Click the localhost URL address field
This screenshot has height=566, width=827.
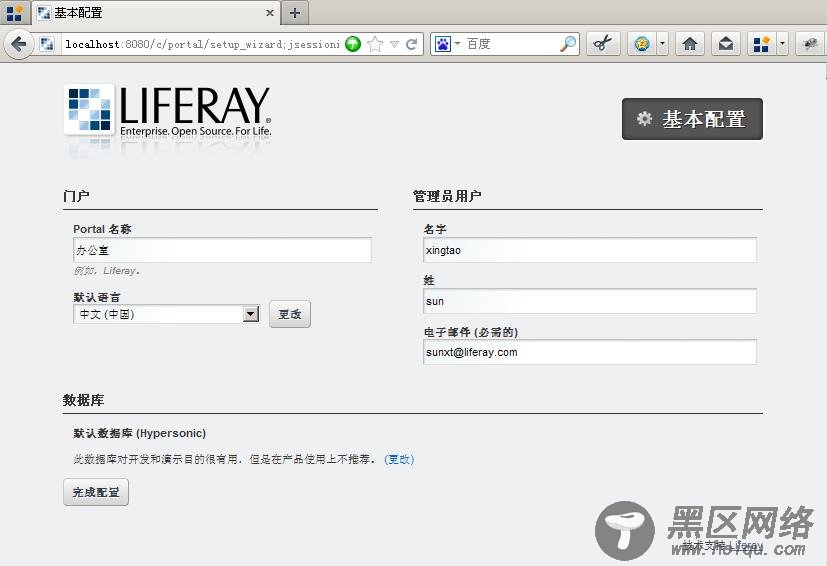tap(203, 44)
